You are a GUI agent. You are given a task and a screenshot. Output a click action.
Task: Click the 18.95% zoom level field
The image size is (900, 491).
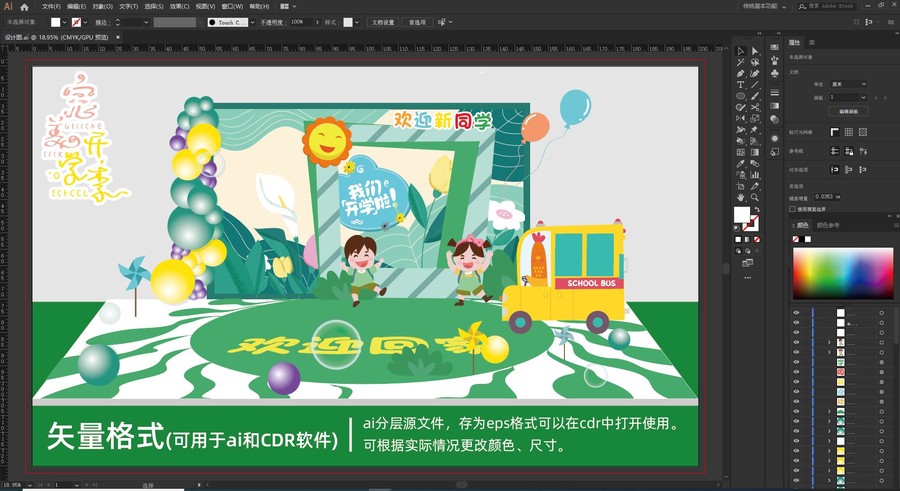[13, 485]
